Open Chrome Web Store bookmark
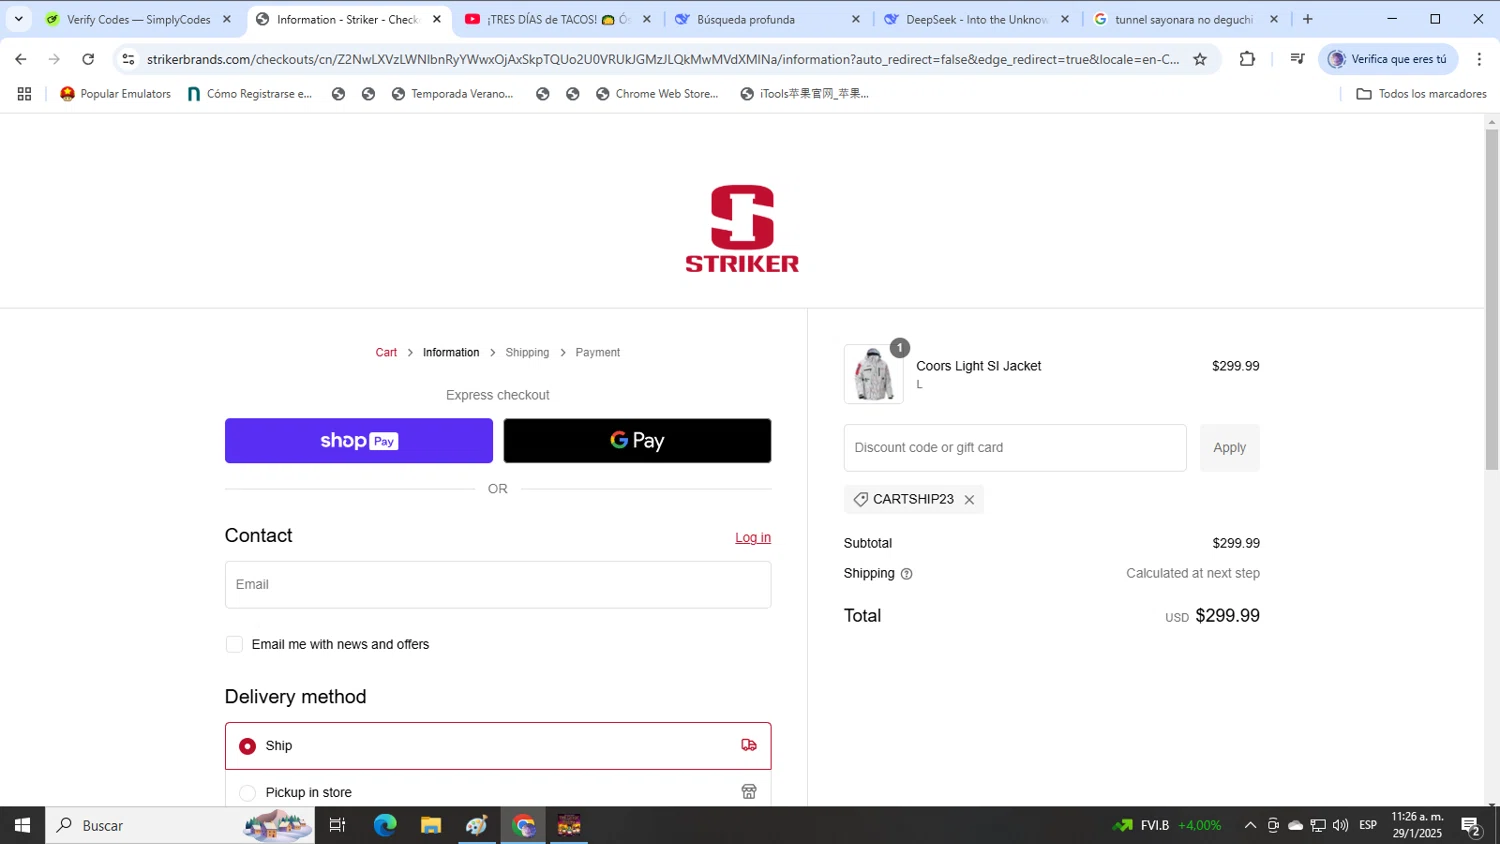The image size is (1500, 844). 657,94
